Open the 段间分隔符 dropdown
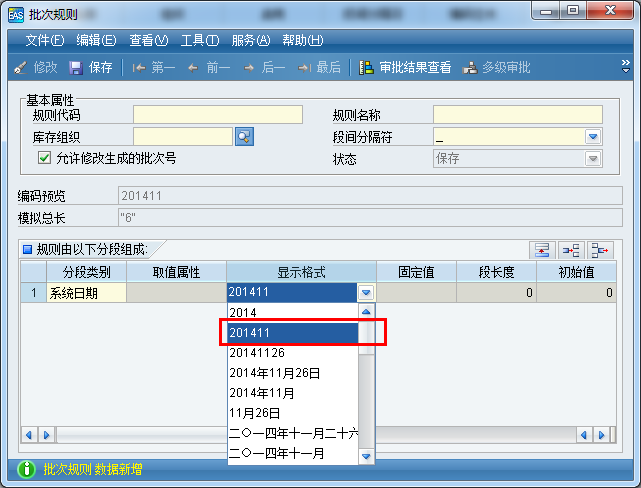This screenshot has height=488, width=641. [593, 136]
